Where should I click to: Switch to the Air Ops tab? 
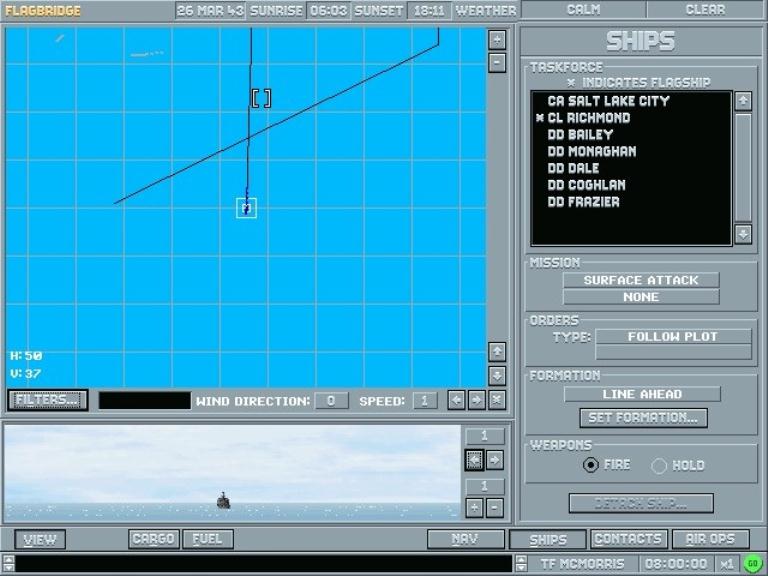tap(710, 539)
